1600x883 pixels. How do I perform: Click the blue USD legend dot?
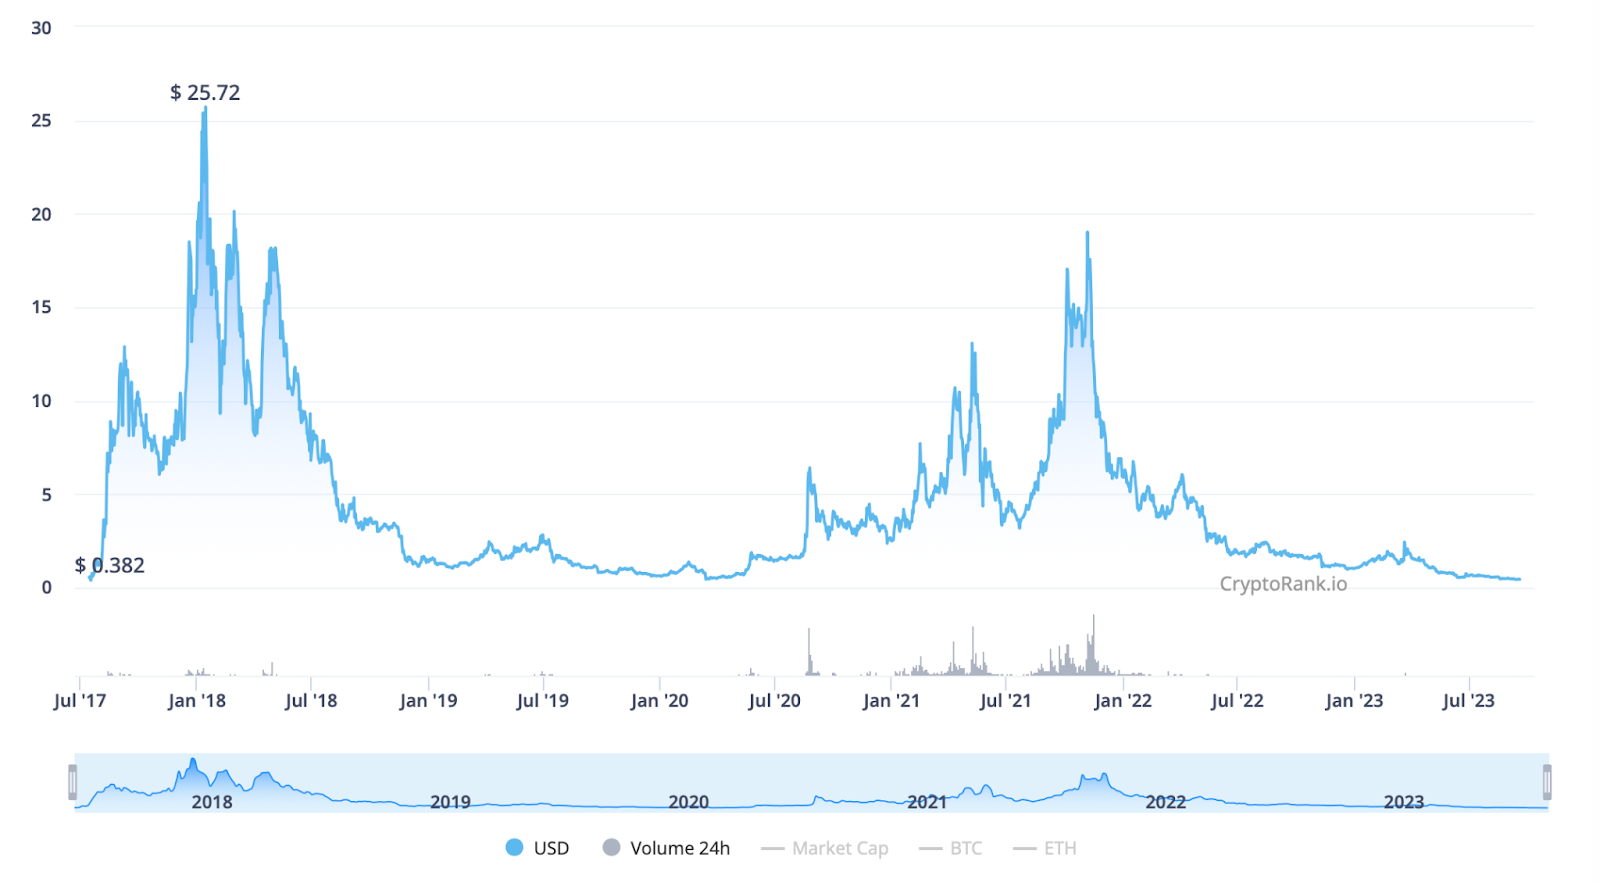point(514,848)
